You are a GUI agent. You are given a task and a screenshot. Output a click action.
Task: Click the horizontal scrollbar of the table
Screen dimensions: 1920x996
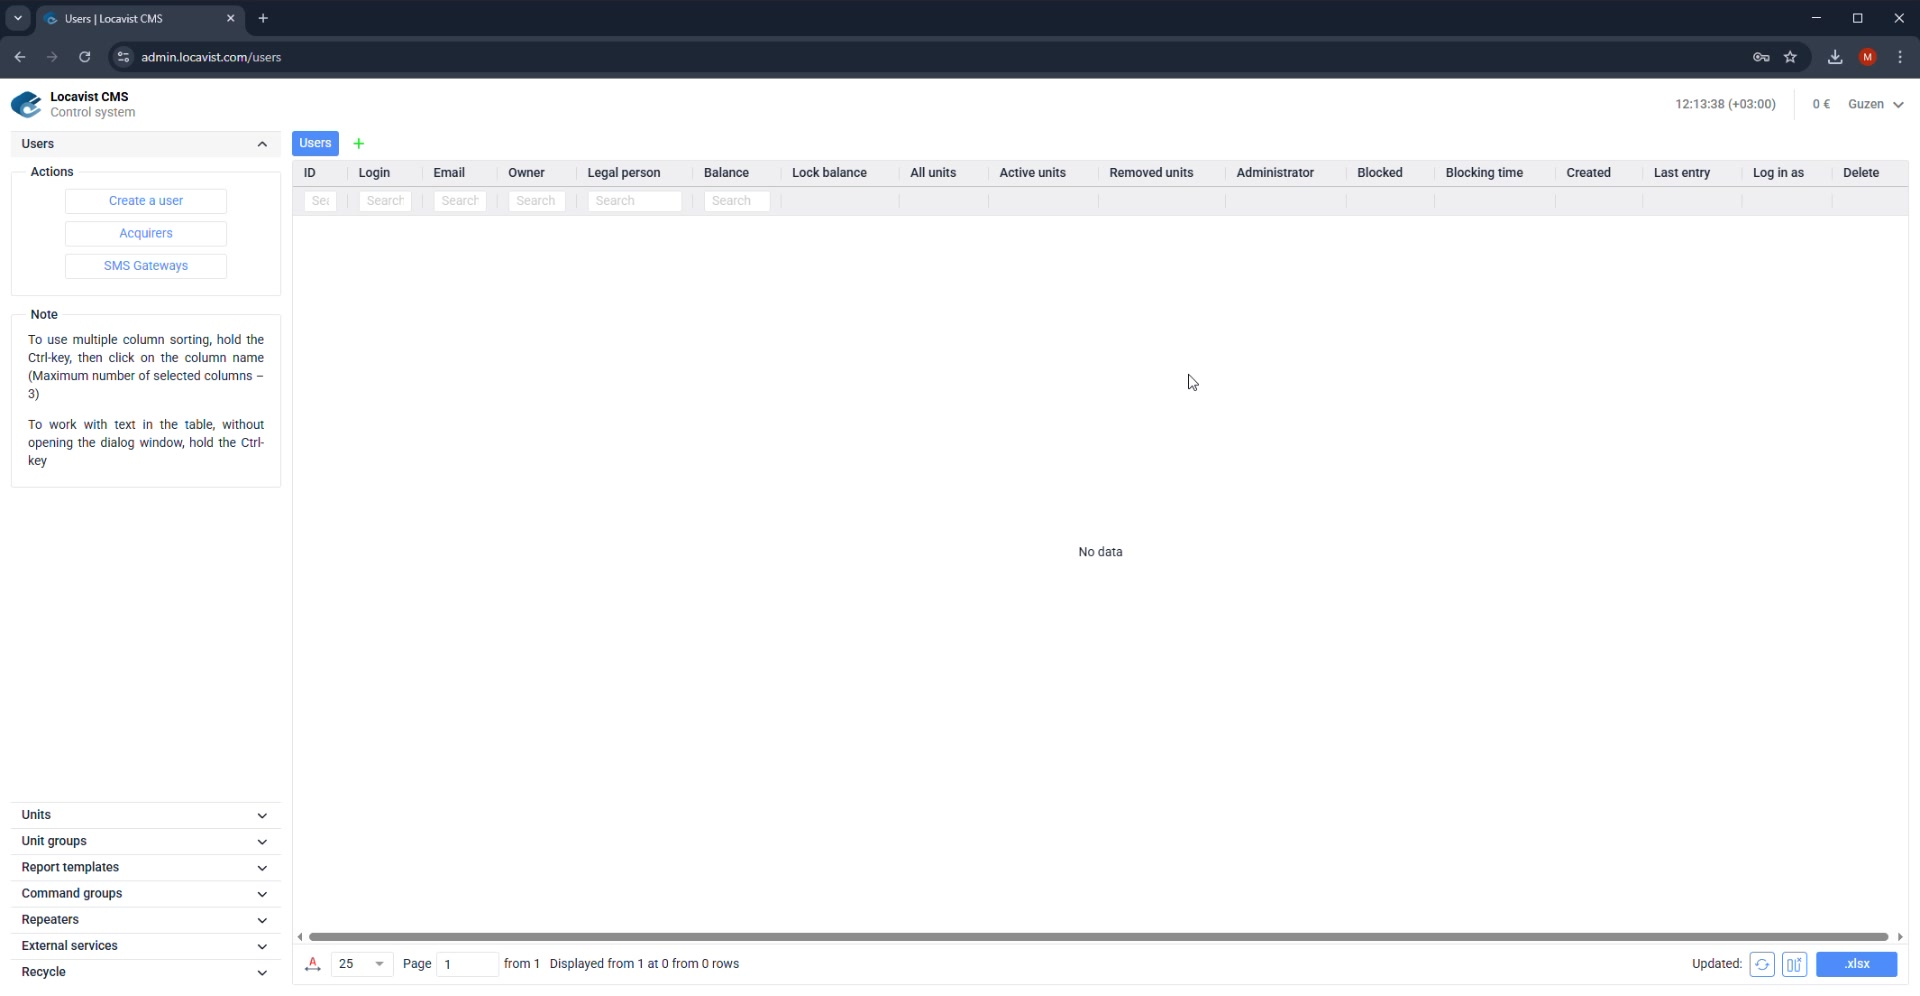(1098, 938)
